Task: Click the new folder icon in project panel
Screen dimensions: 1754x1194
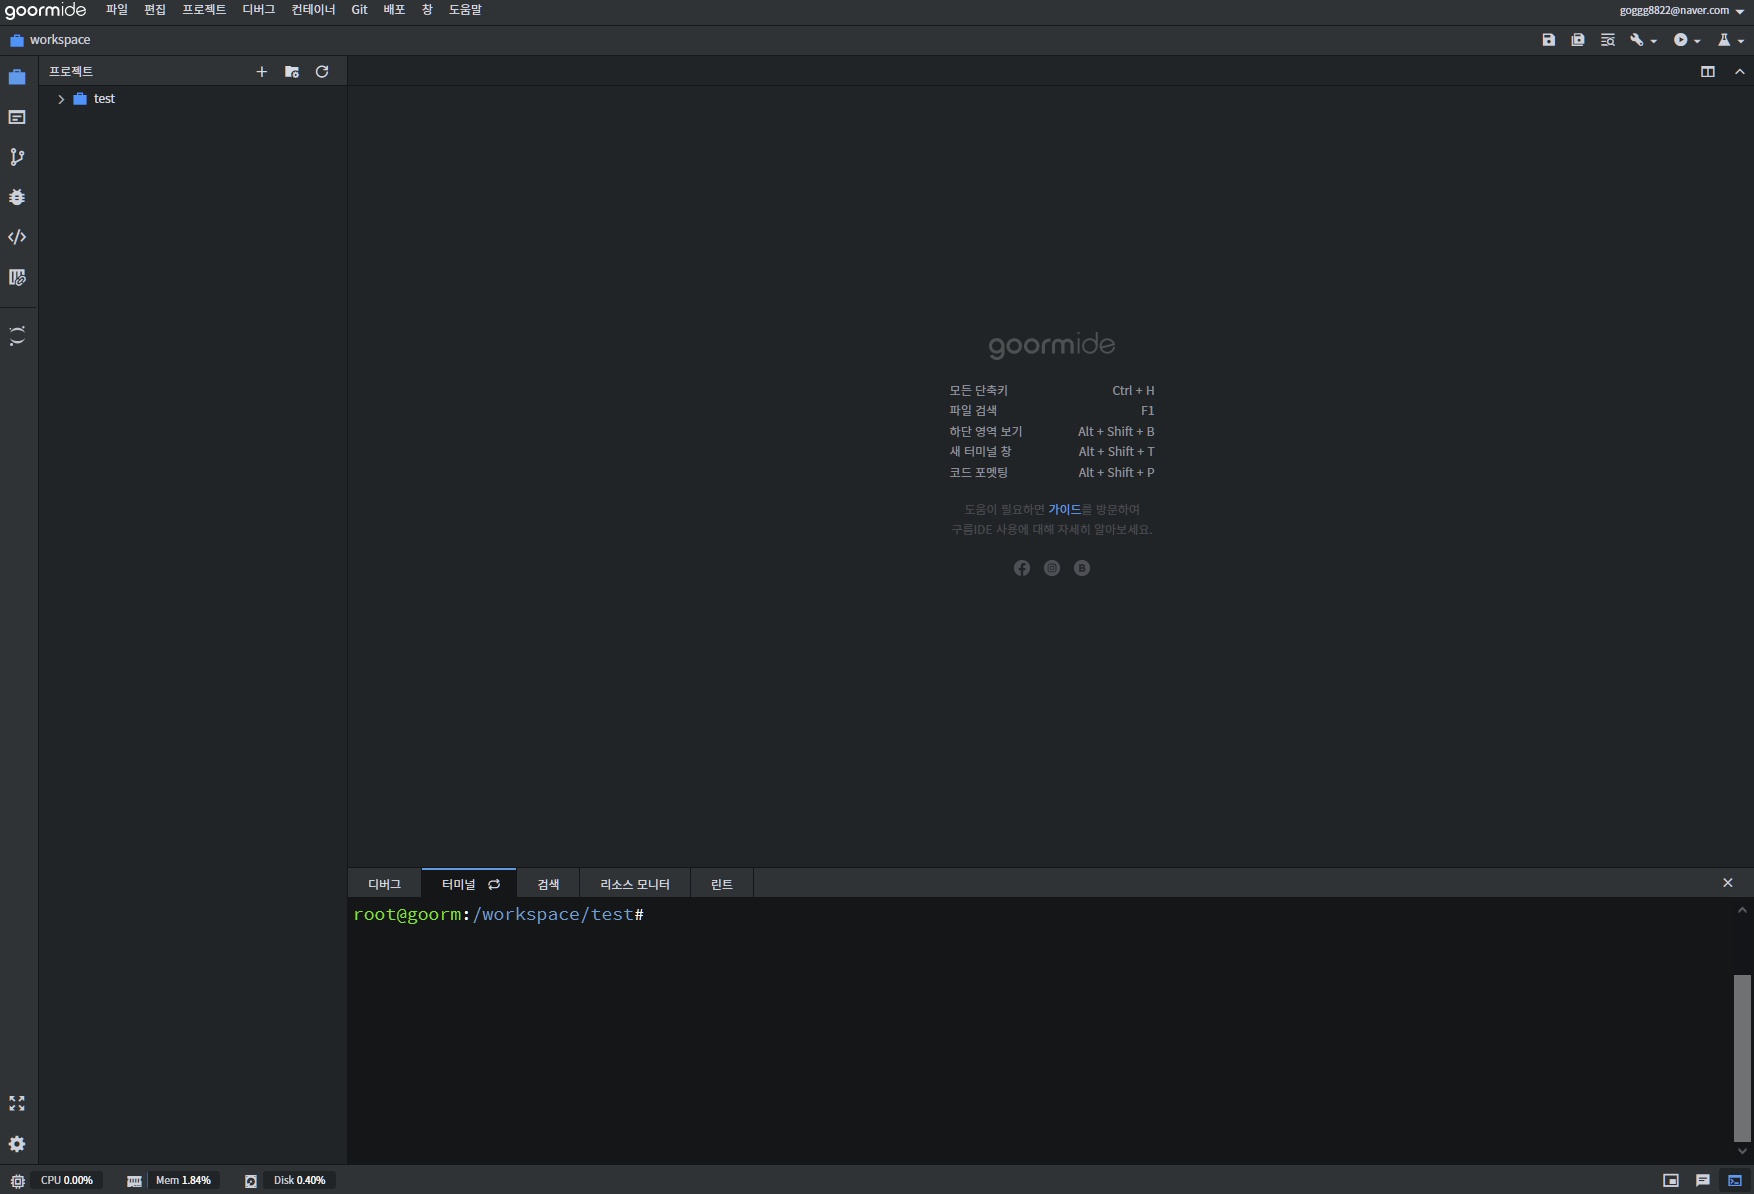Action: pos(292,72)
